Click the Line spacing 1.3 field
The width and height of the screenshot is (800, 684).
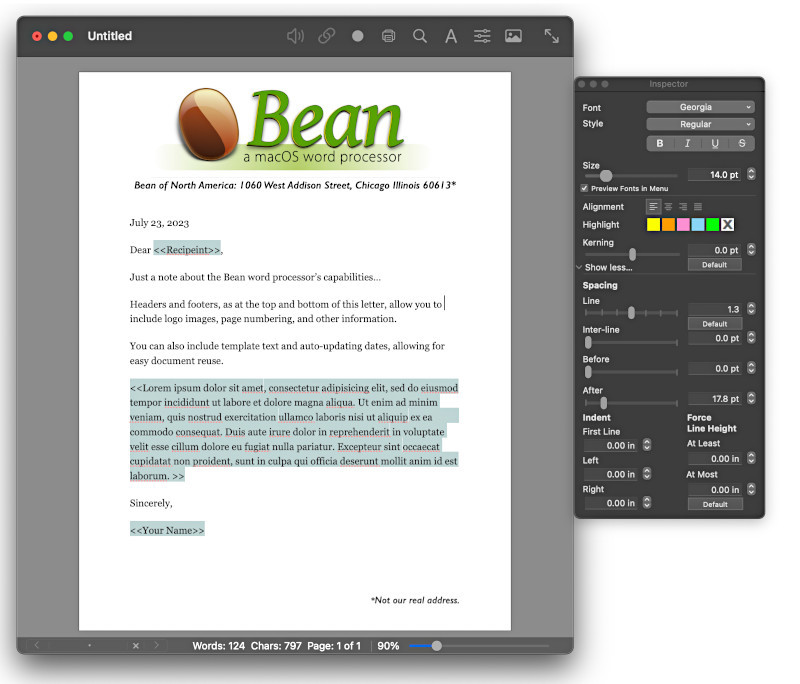click(715, 309)
